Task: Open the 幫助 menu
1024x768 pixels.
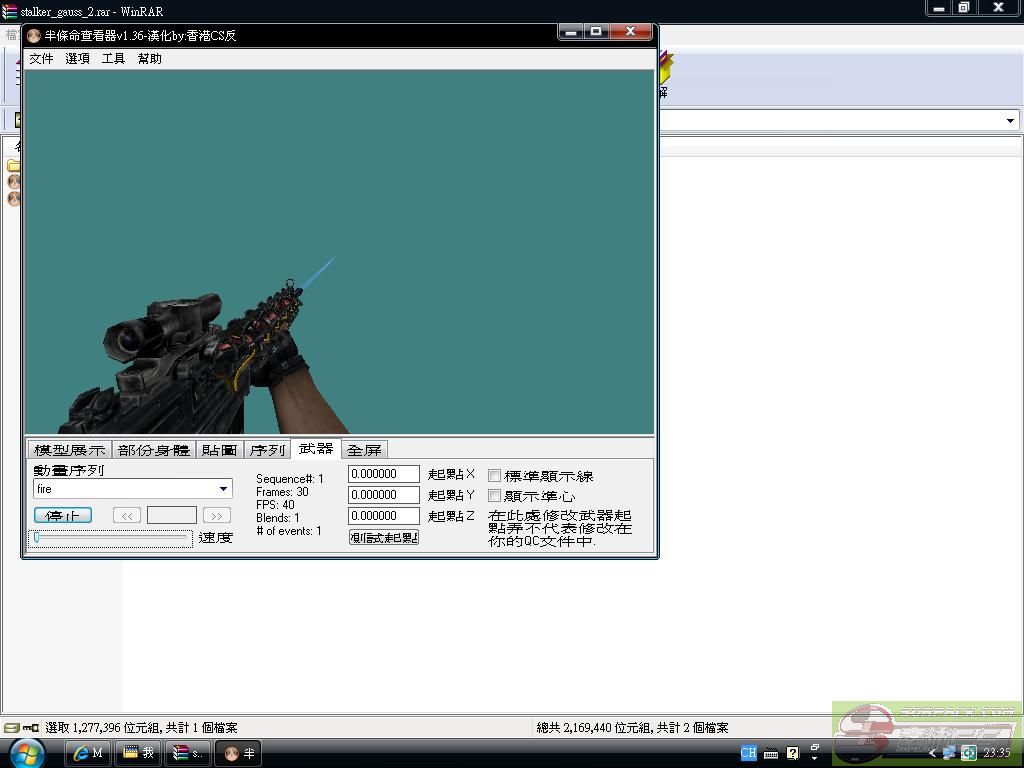Action: pyautogui.click(x=150, y=59)
